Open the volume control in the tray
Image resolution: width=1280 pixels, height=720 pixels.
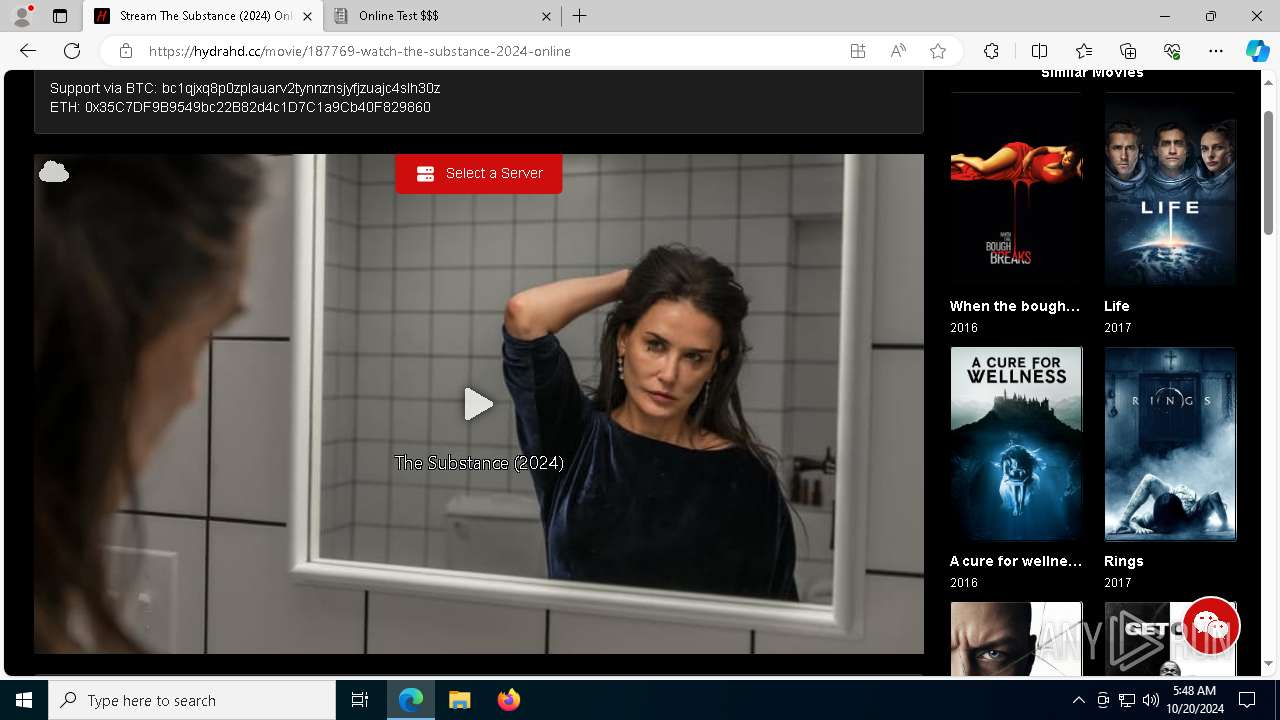click(x=1150, y=700)
